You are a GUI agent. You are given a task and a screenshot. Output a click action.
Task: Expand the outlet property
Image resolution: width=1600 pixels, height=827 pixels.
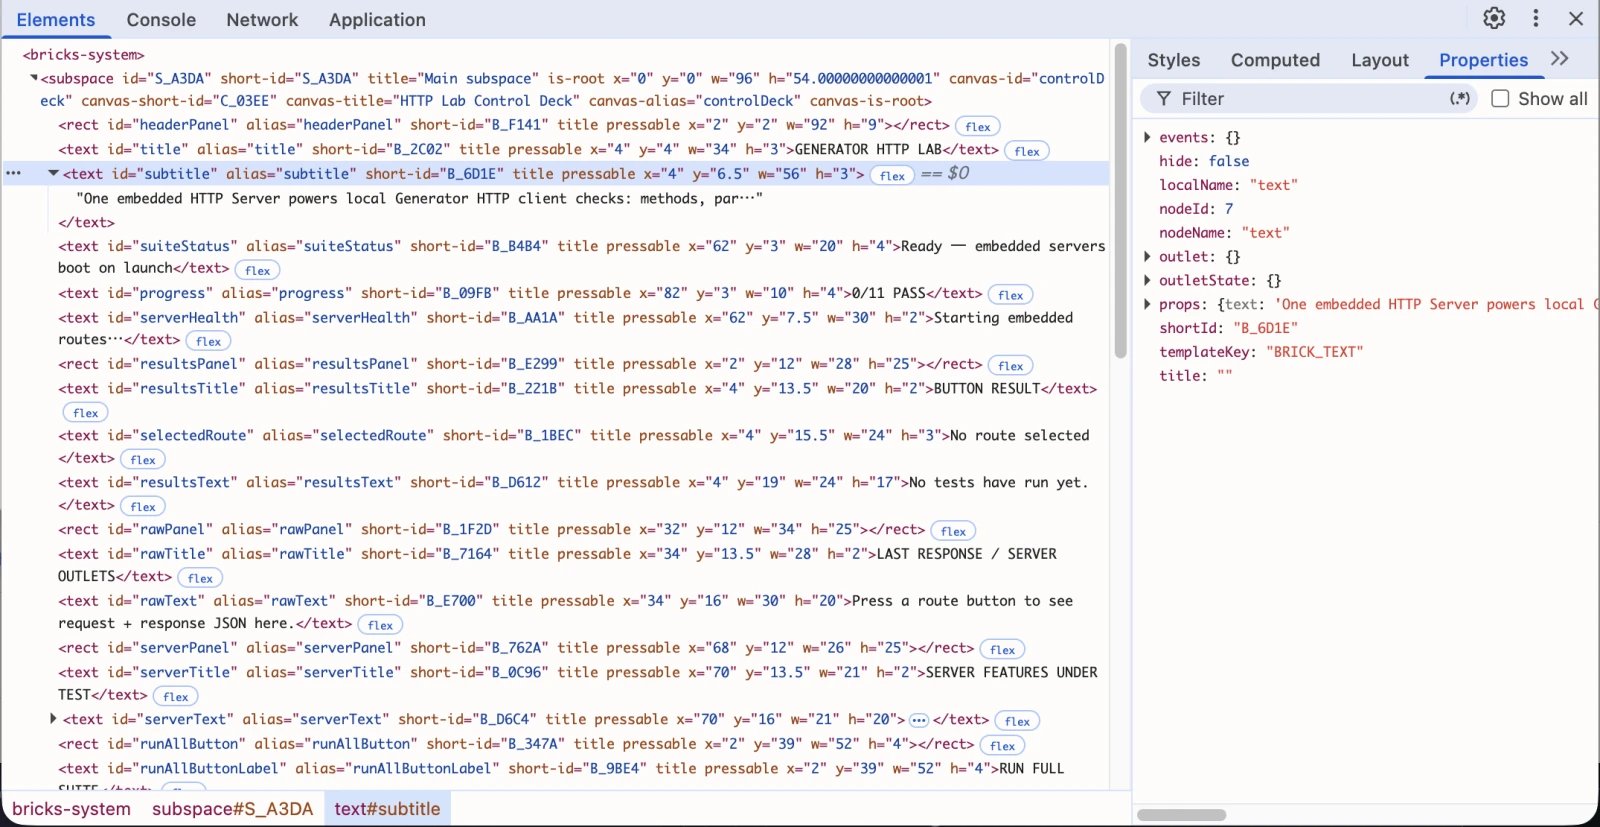click(x=1147, y=256)
